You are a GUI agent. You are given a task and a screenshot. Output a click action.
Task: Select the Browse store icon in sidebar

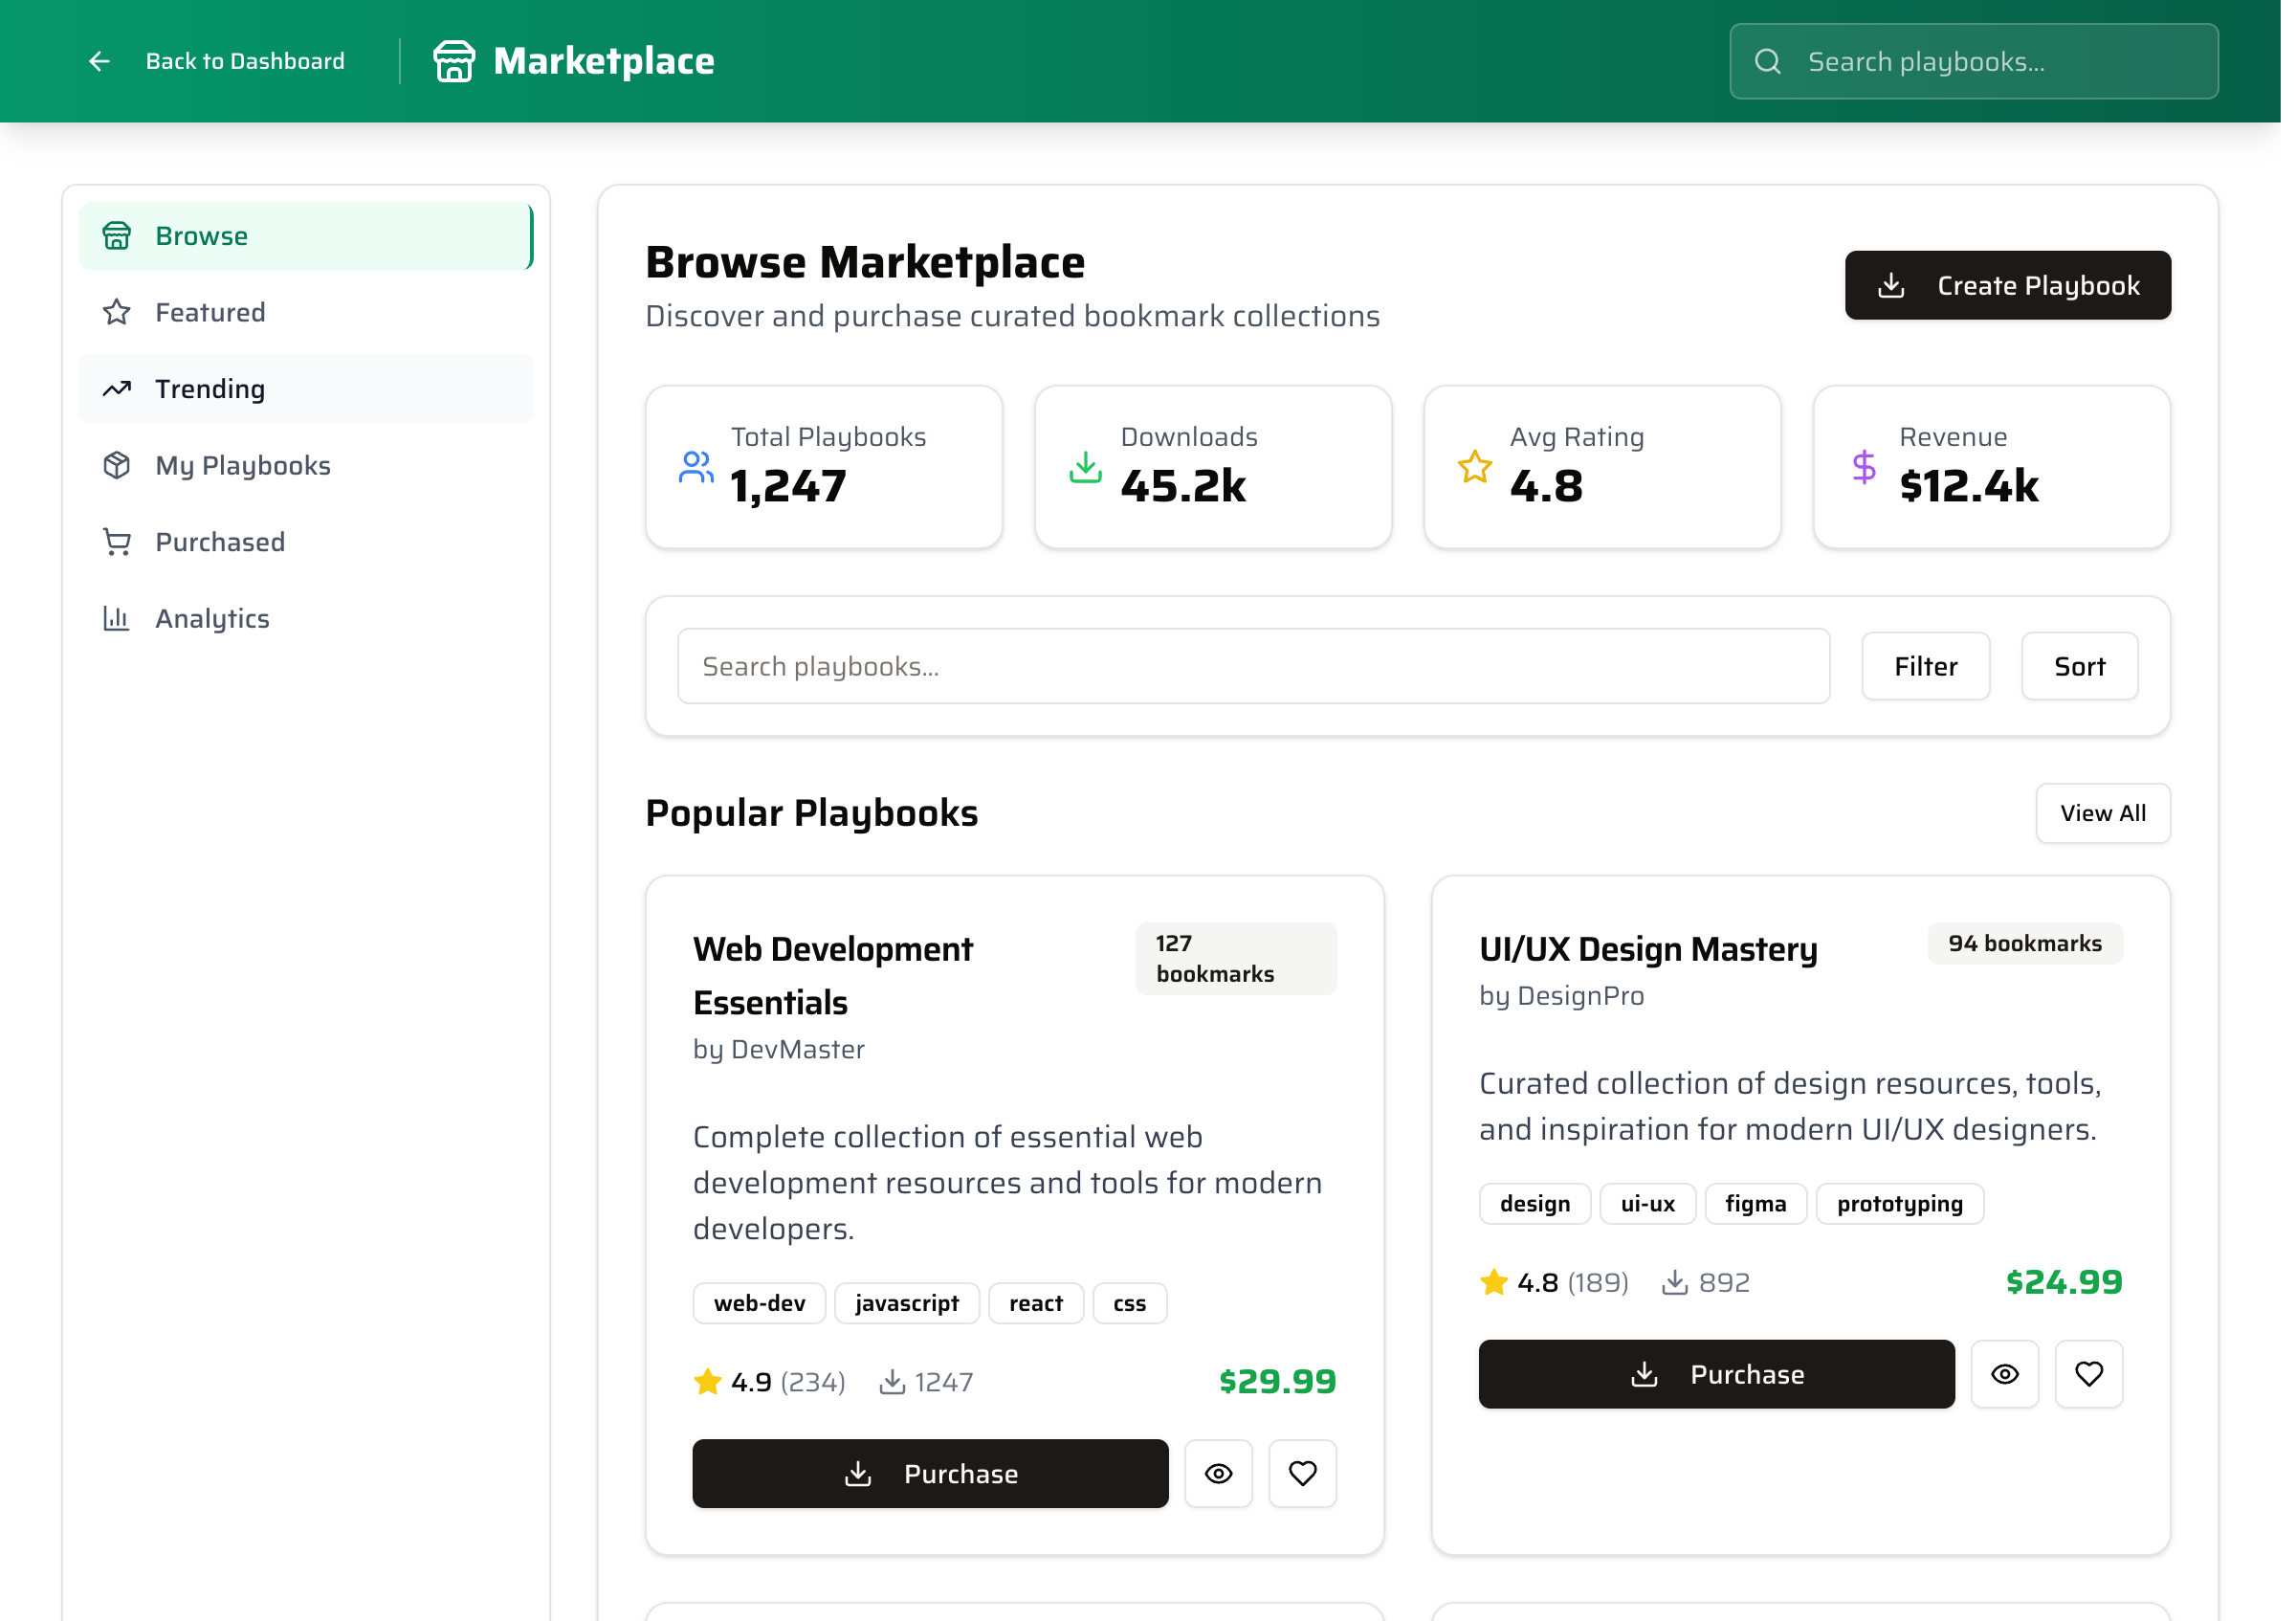click(117, 236)
